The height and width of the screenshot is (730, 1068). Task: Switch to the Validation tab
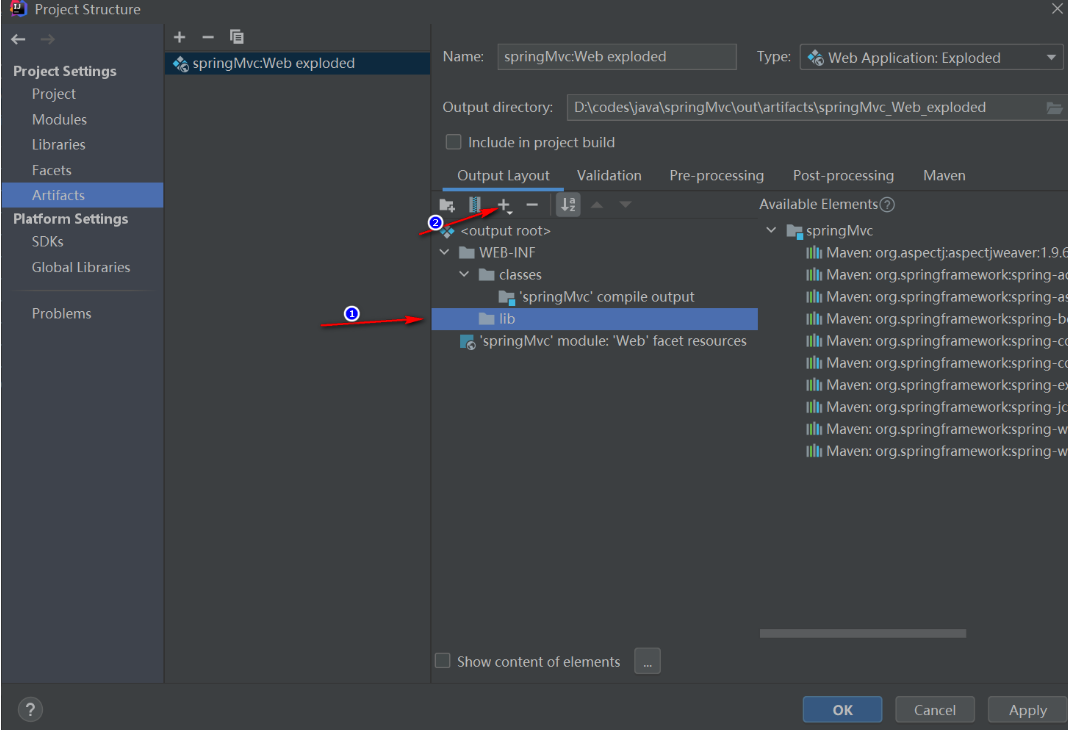click(x=609, y=176)
